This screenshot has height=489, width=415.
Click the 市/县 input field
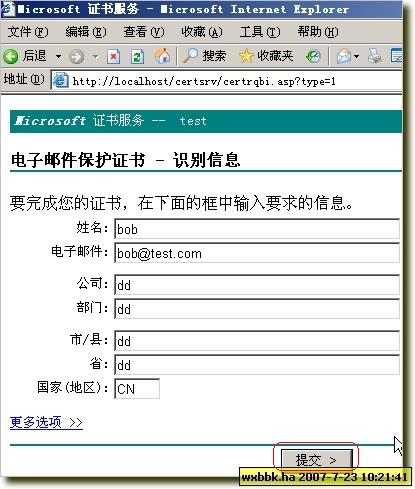click(257, 341)
